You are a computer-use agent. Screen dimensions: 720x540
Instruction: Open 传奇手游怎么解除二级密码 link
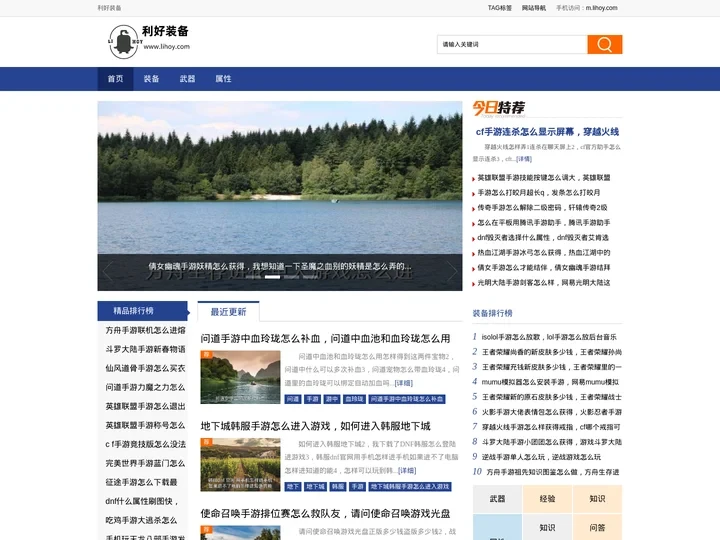[542, 208]
